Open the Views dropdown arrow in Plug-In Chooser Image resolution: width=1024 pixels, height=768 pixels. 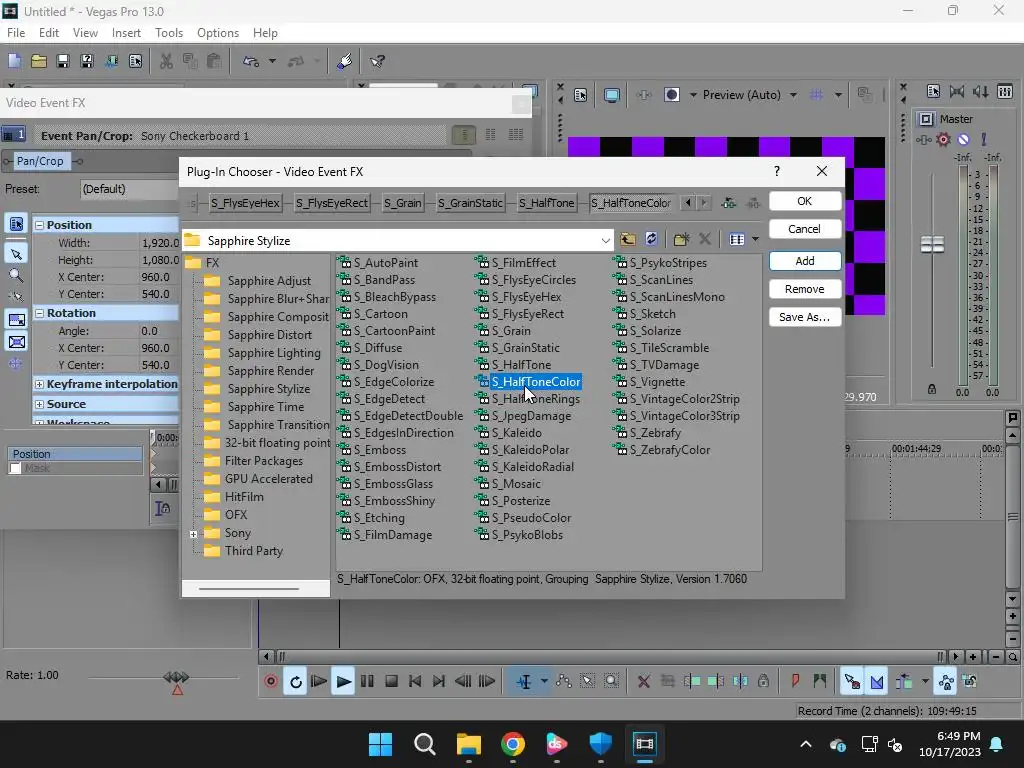point(755,239)
